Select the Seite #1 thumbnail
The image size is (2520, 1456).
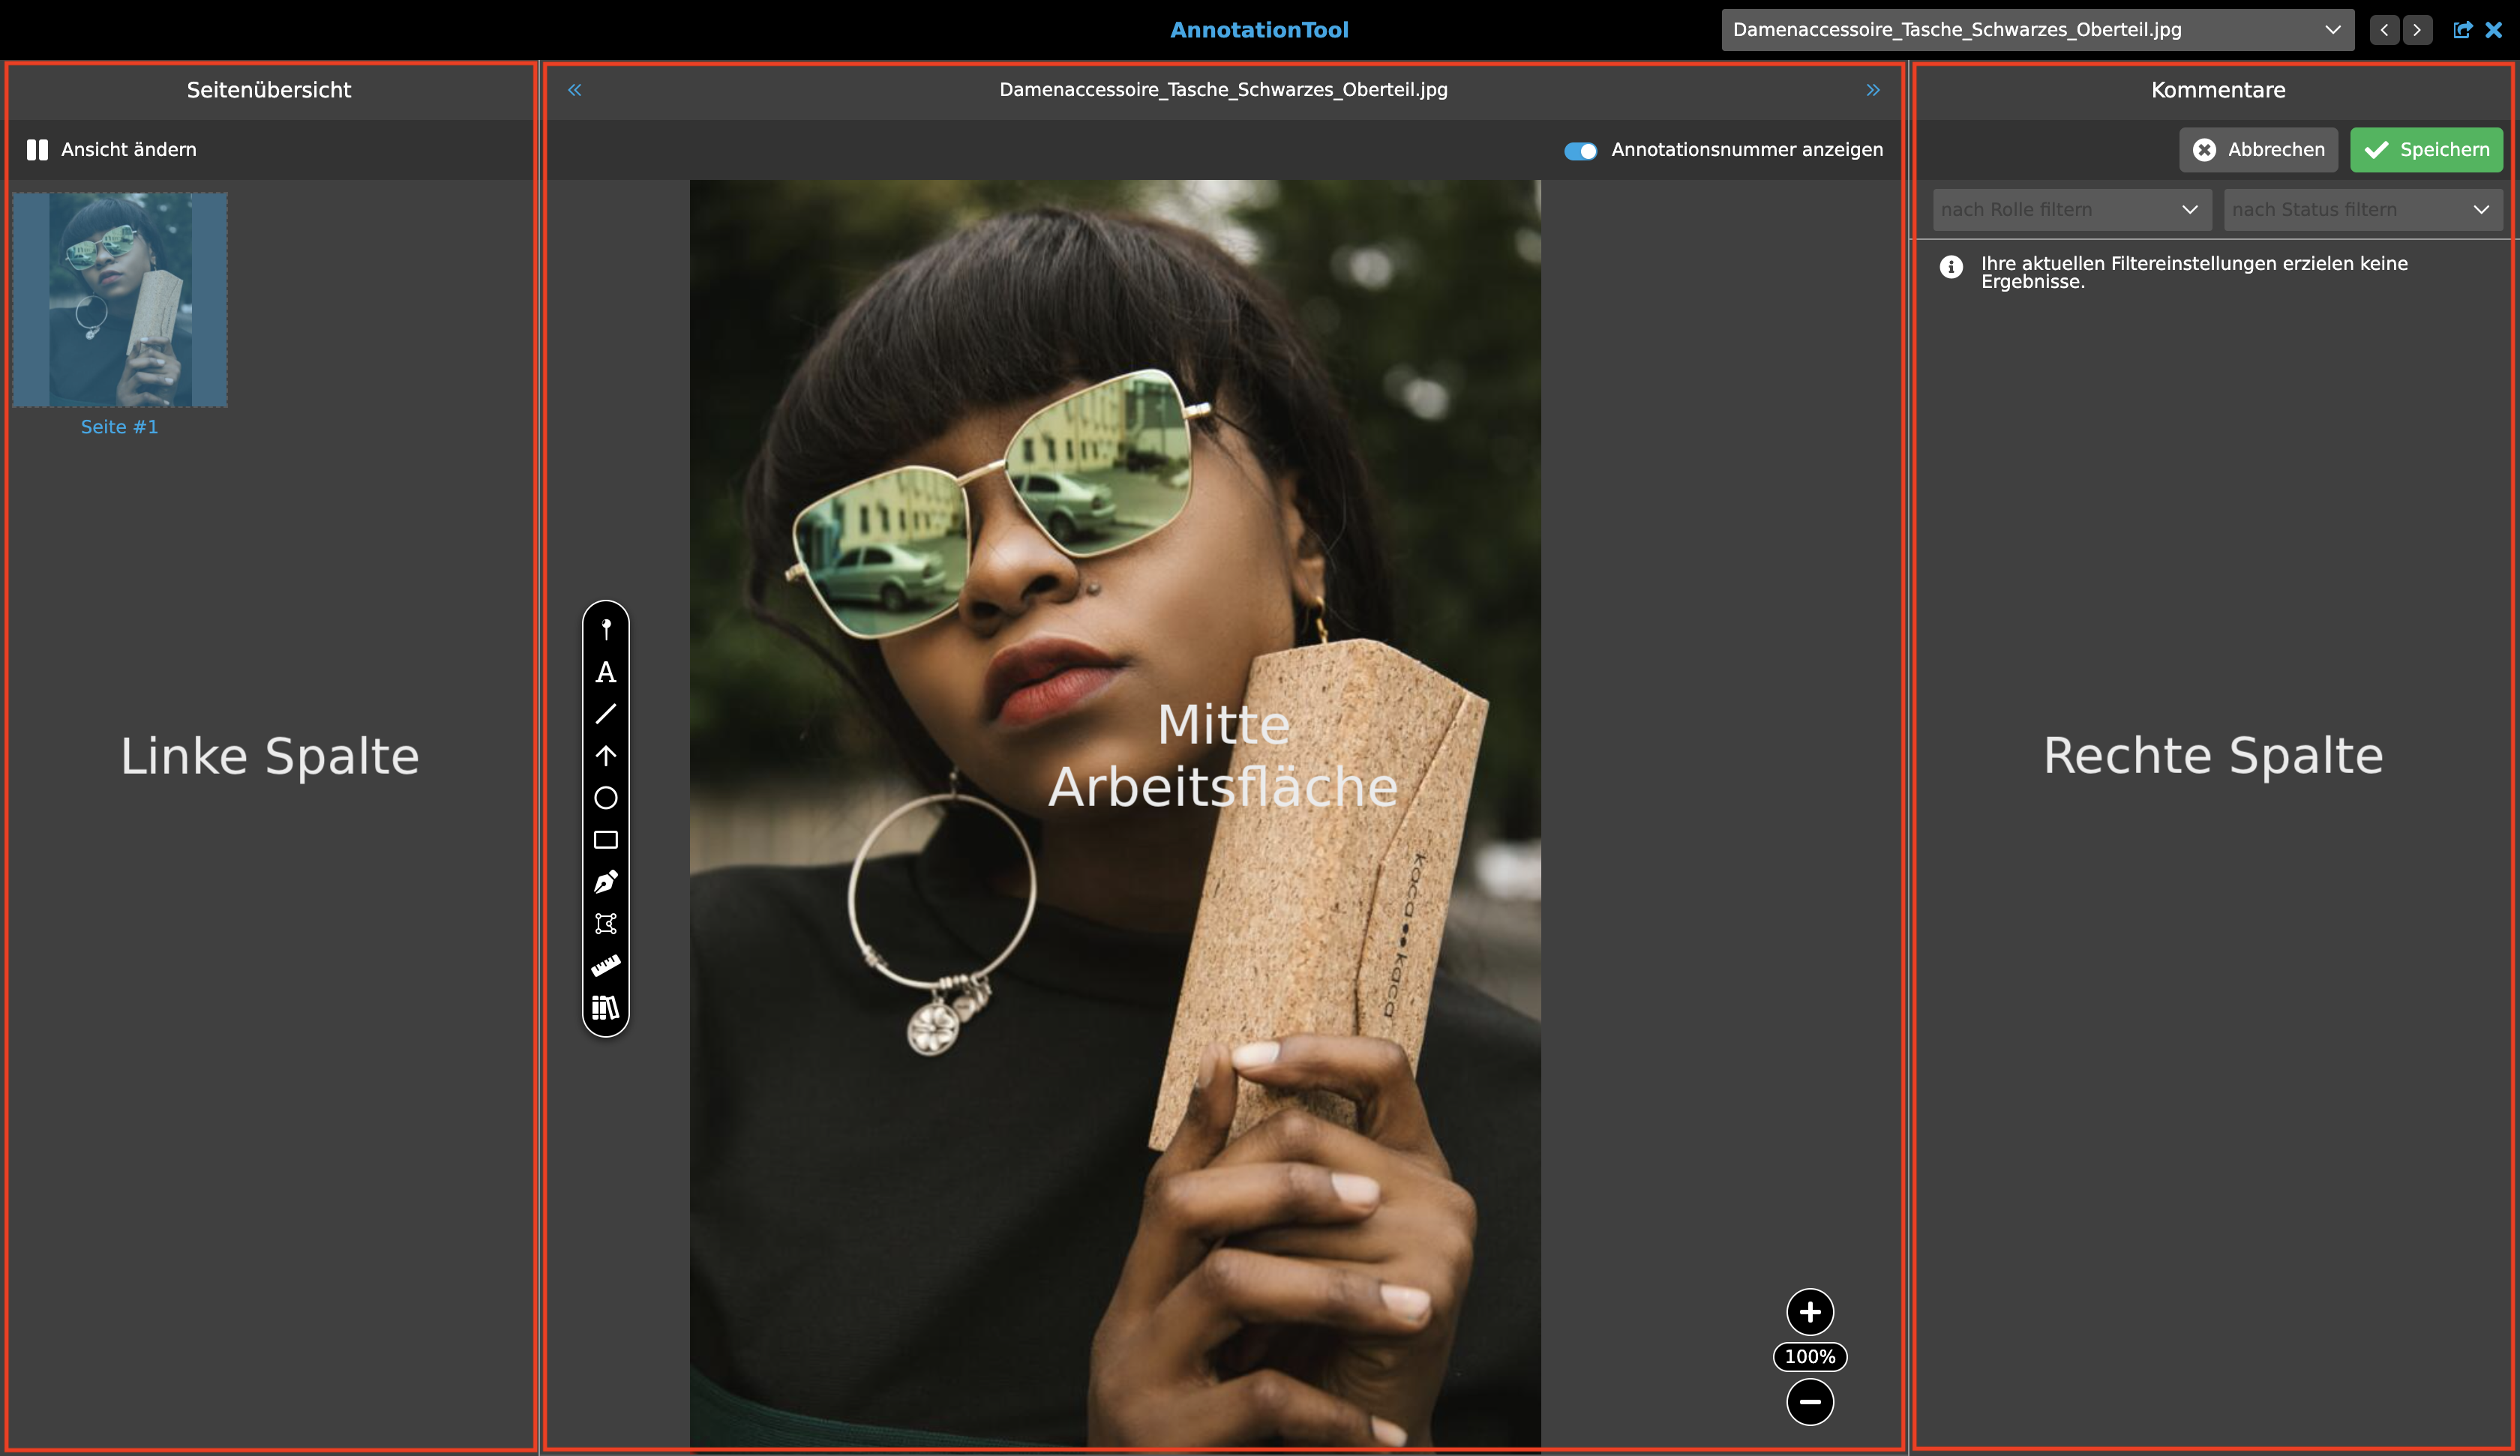pos(120,300)
